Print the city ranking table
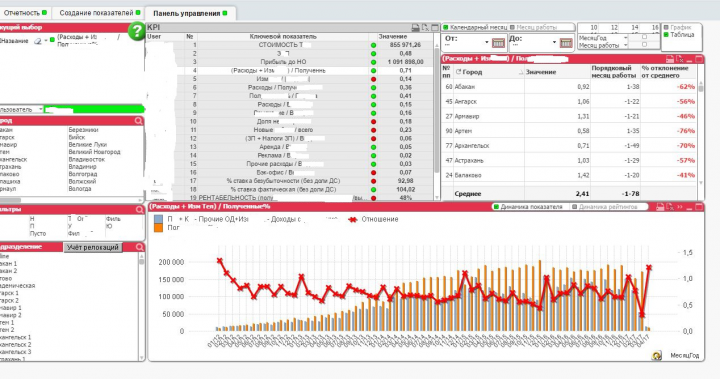 (x=670, y=59)
